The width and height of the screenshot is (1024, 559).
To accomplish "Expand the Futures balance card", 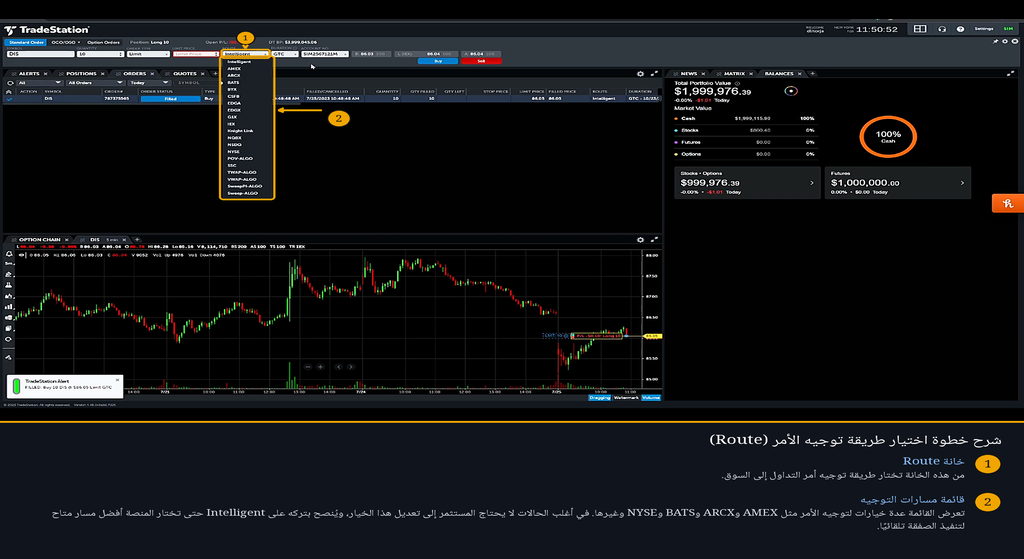I will pyautogui.click(x=897, y=183).
